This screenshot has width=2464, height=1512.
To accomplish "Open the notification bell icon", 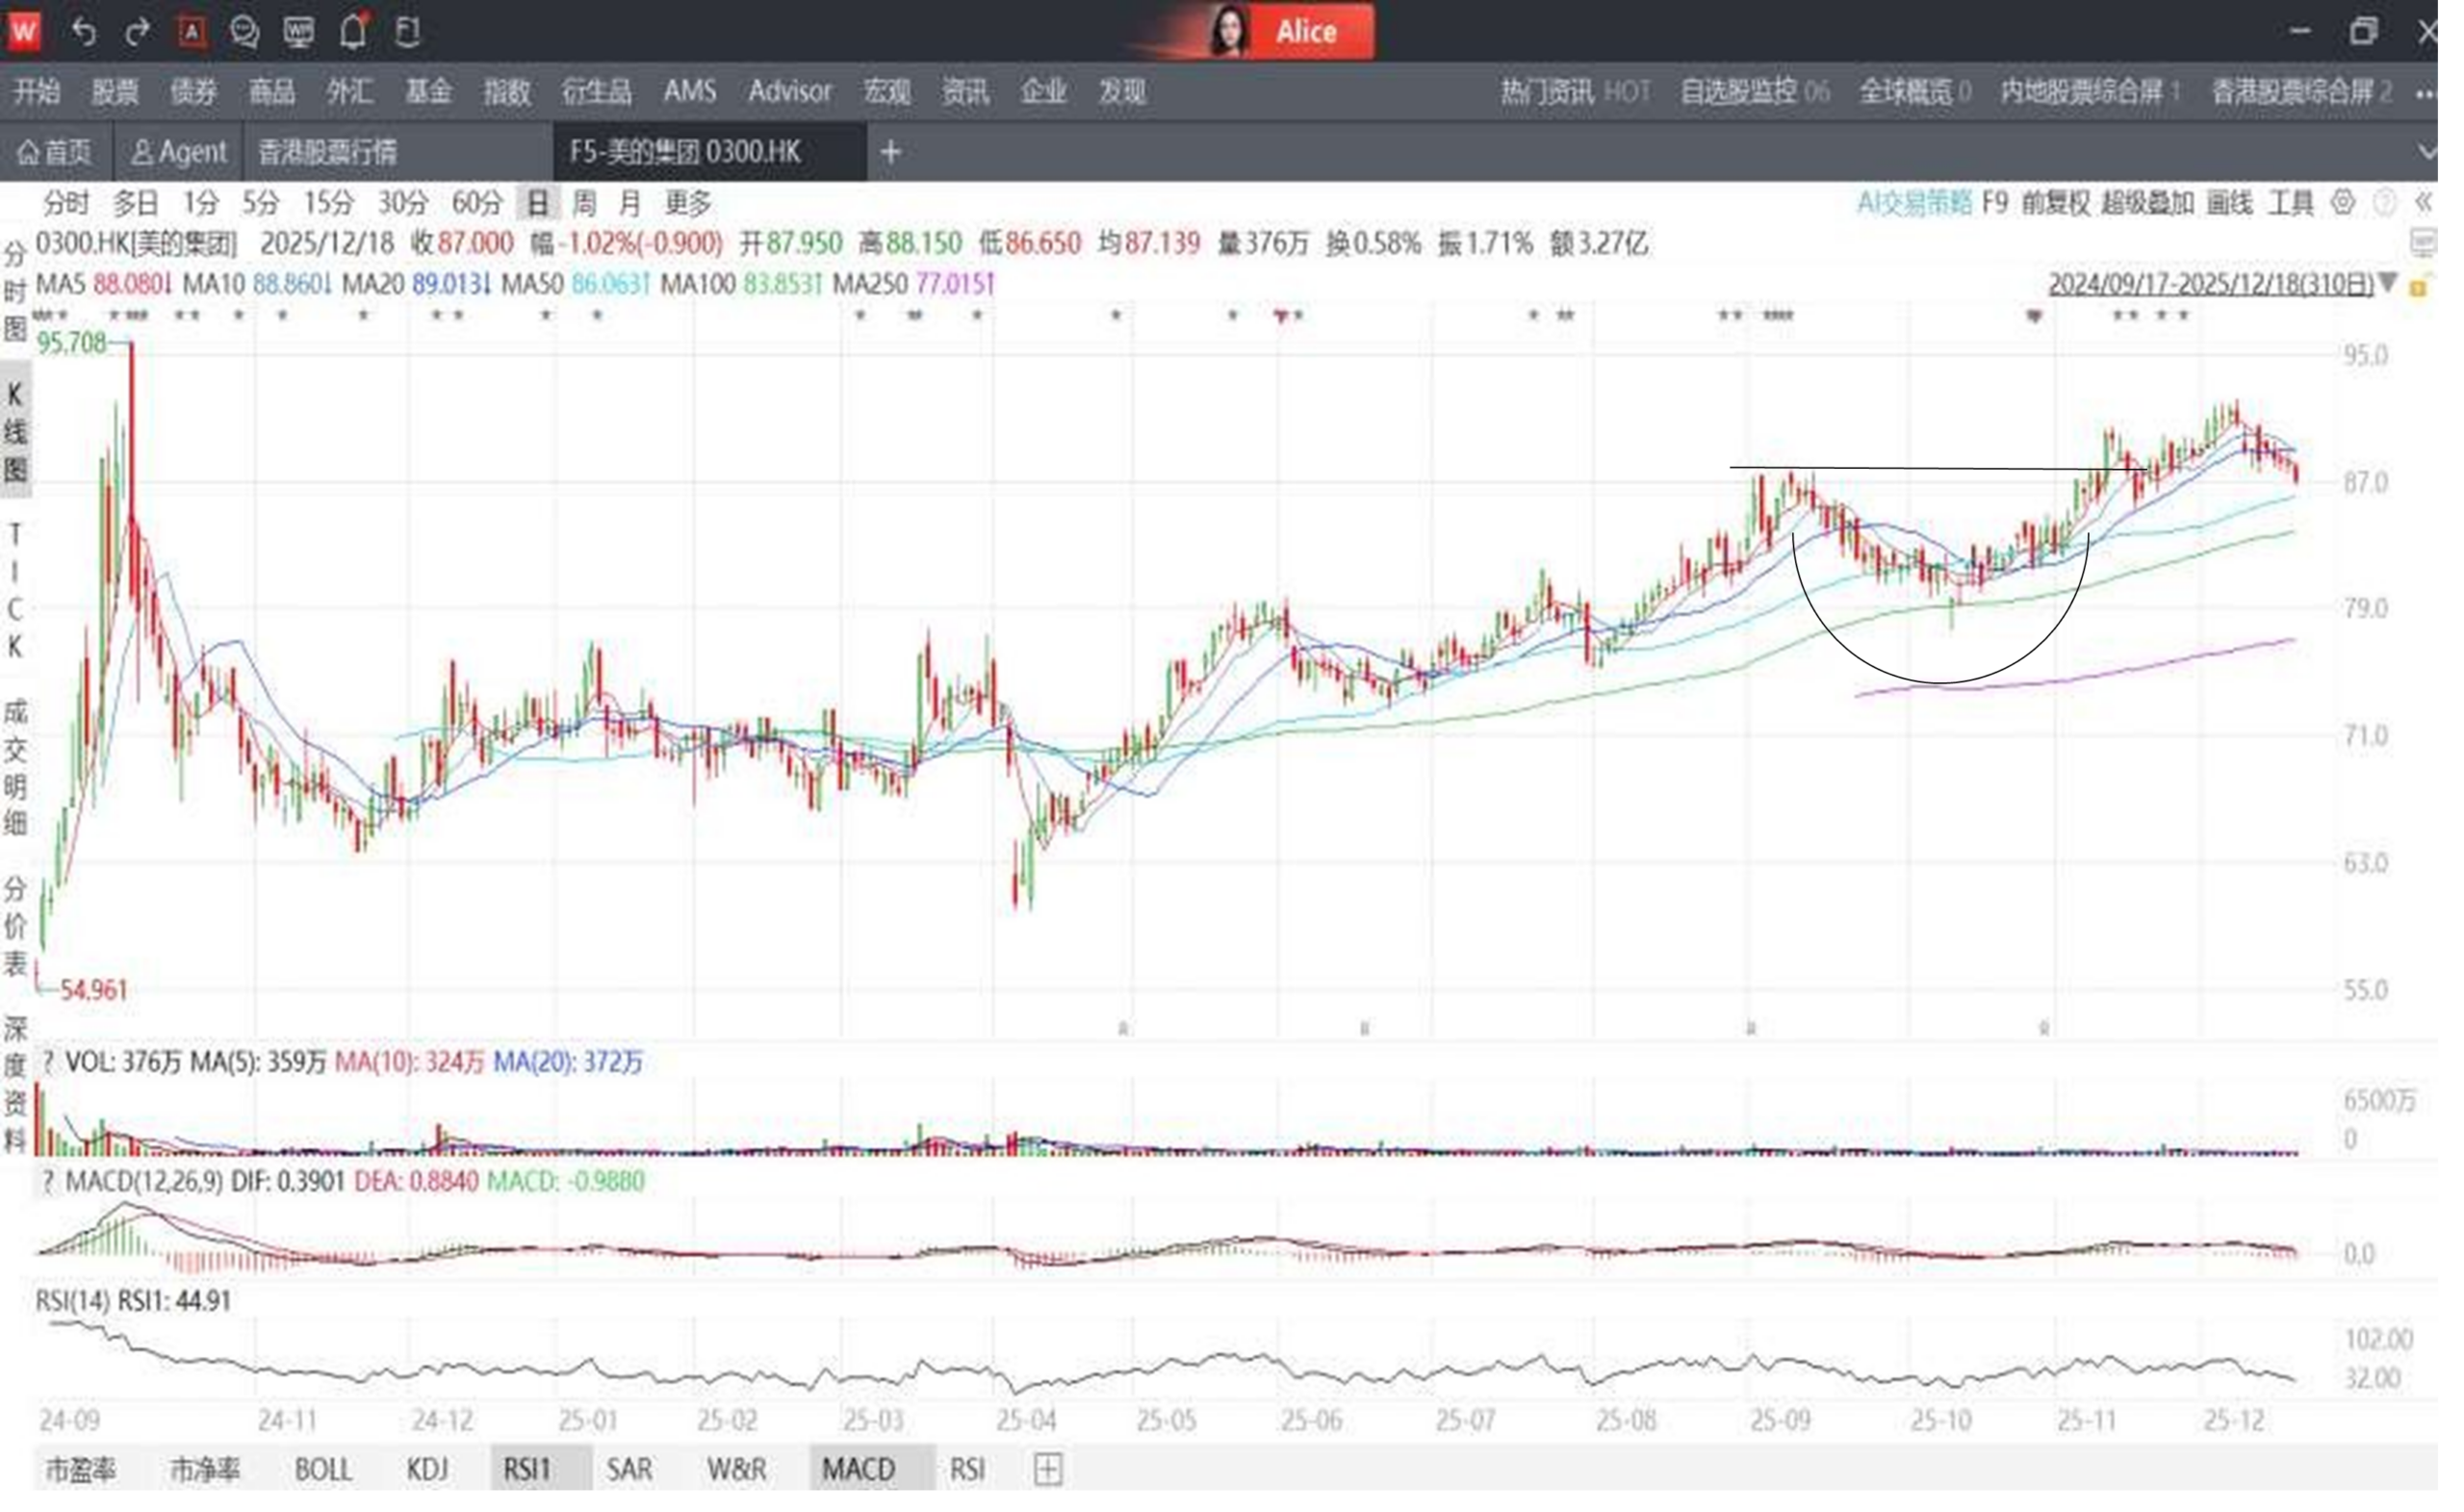I will 353,32.
